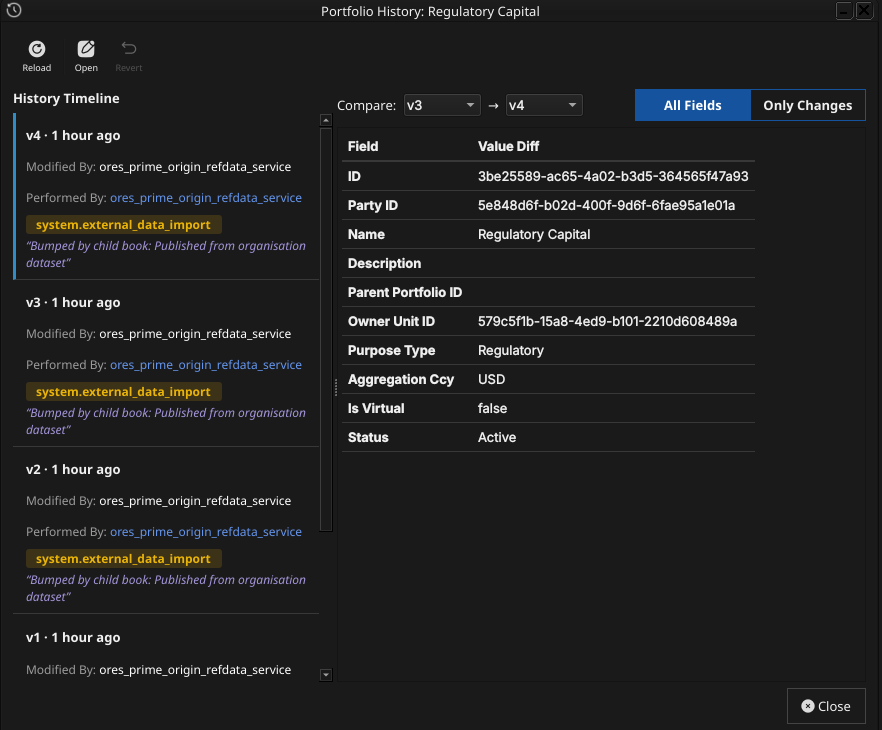
Task: Click the Reload toolbar icon
Action: (37, 56)
